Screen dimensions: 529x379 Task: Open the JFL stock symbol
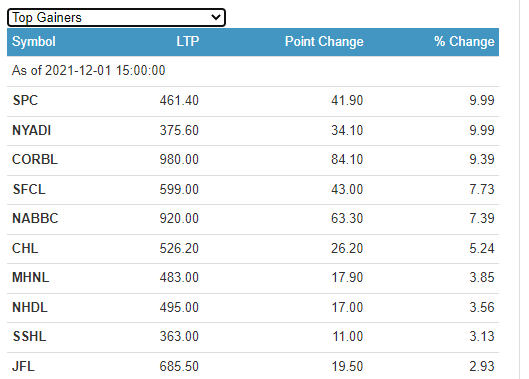point(23,367)
